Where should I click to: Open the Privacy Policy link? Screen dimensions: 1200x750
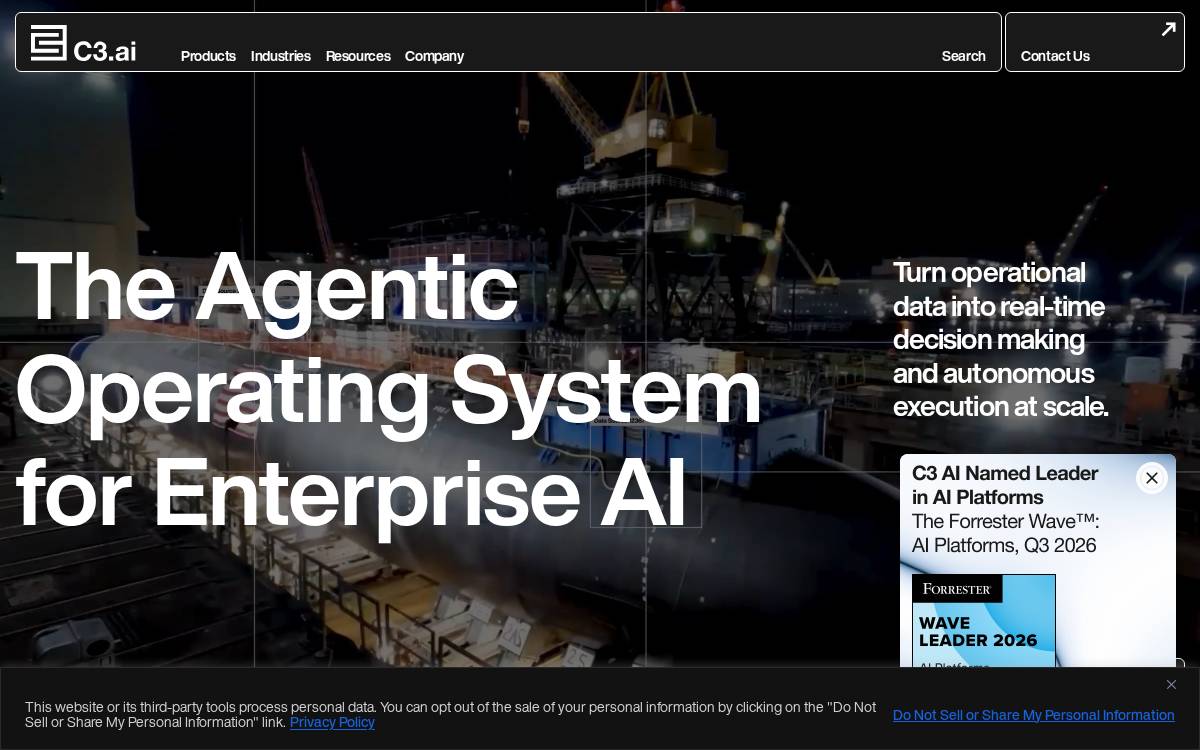(x=332, y=722)
